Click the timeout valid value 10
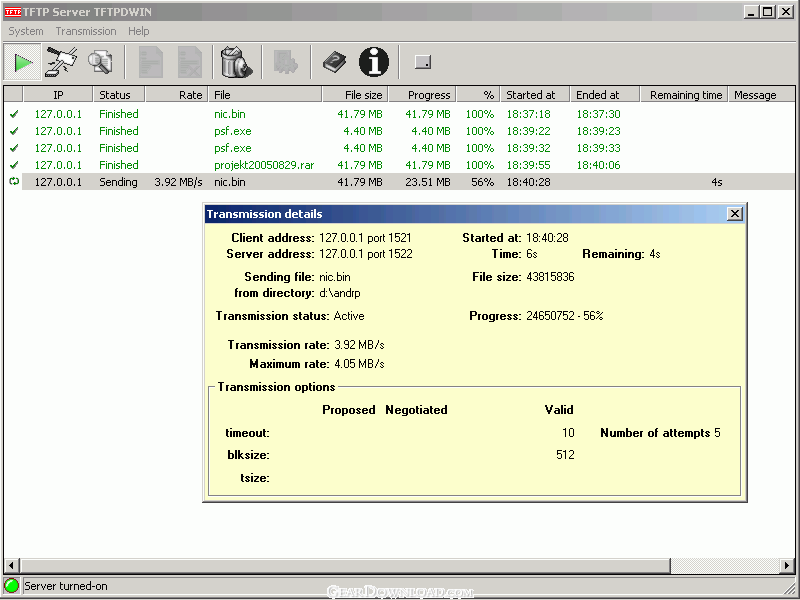The height and width of the screenshot is (600, 800). tap(568, 433)
